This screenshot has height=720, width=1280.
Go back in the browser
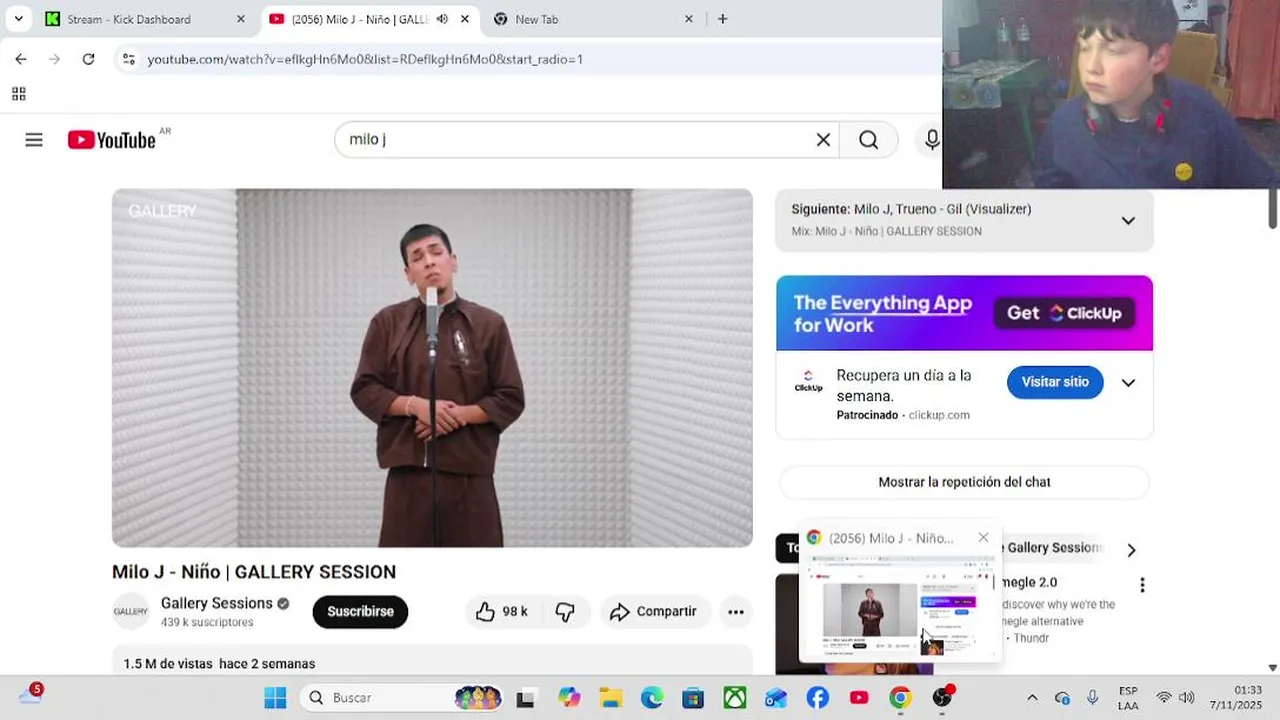coord(21,59)
